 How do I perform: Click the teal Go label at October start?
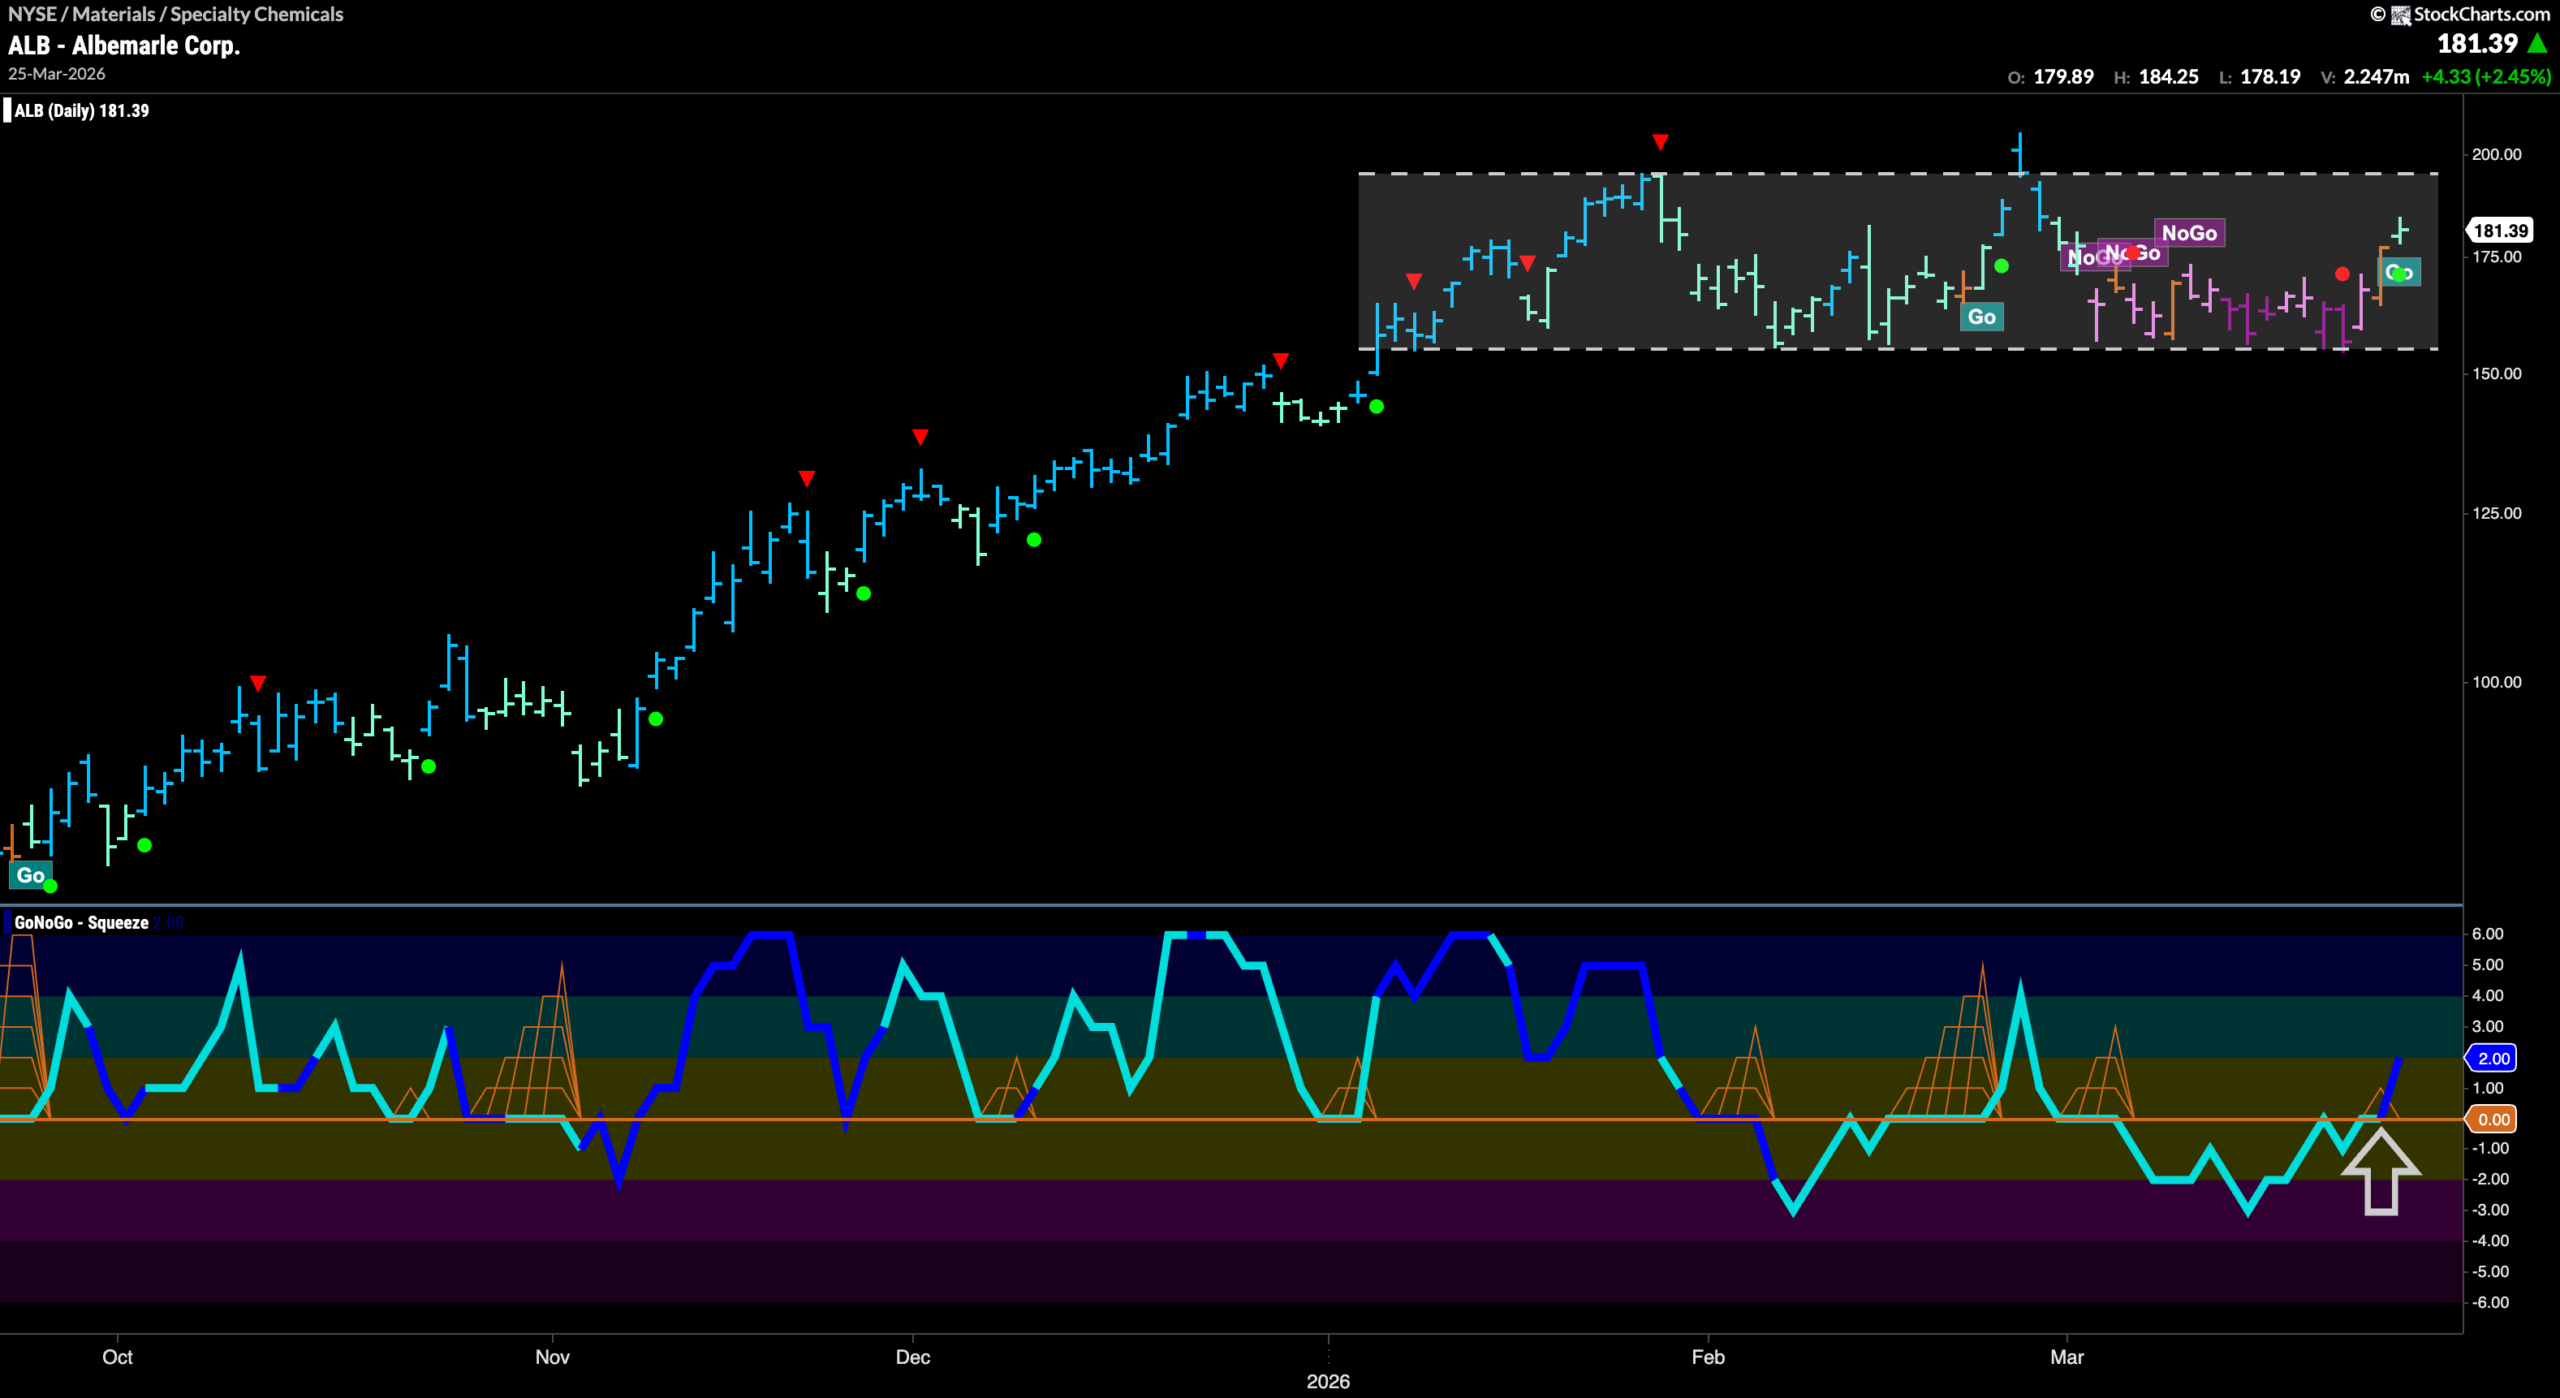coord(30,875)
